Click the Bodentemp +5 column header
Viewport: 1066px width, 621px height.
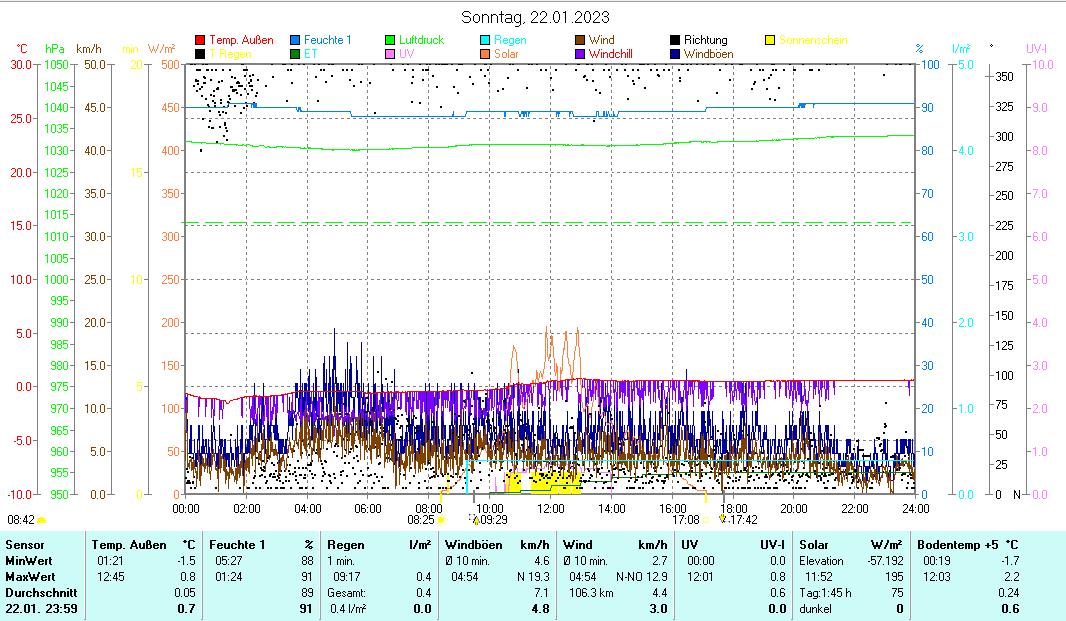(955, 545)
